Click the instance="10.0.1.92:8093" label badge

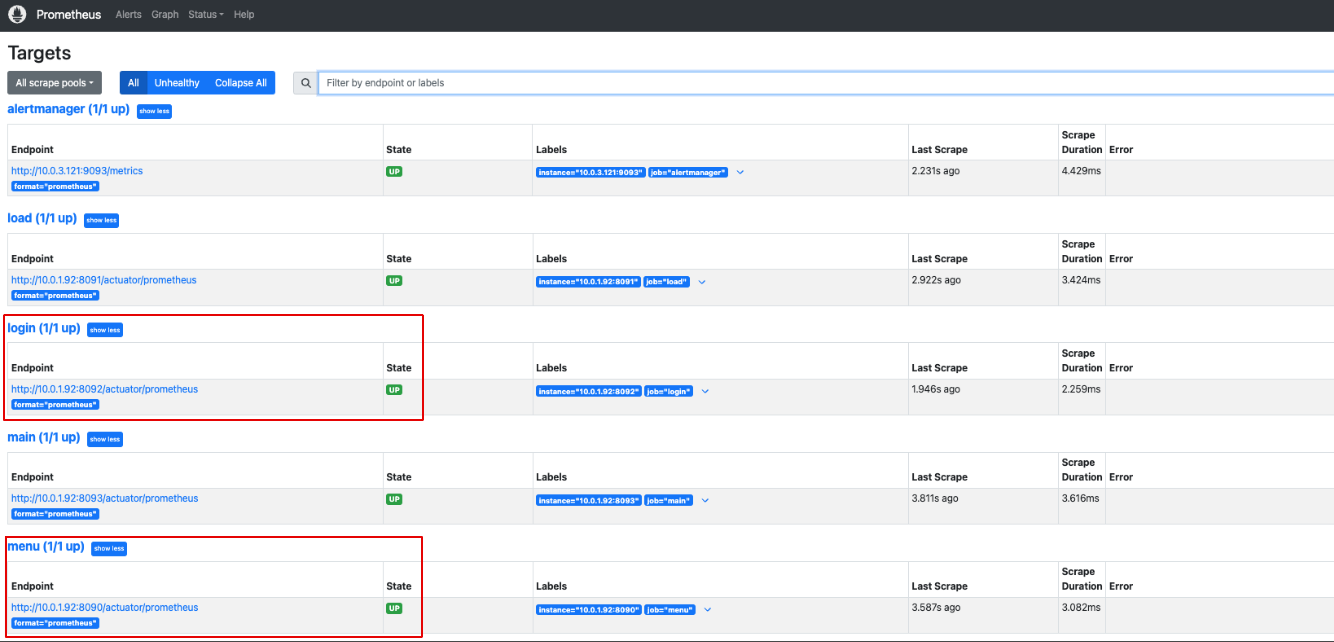(x=588, y=500)
